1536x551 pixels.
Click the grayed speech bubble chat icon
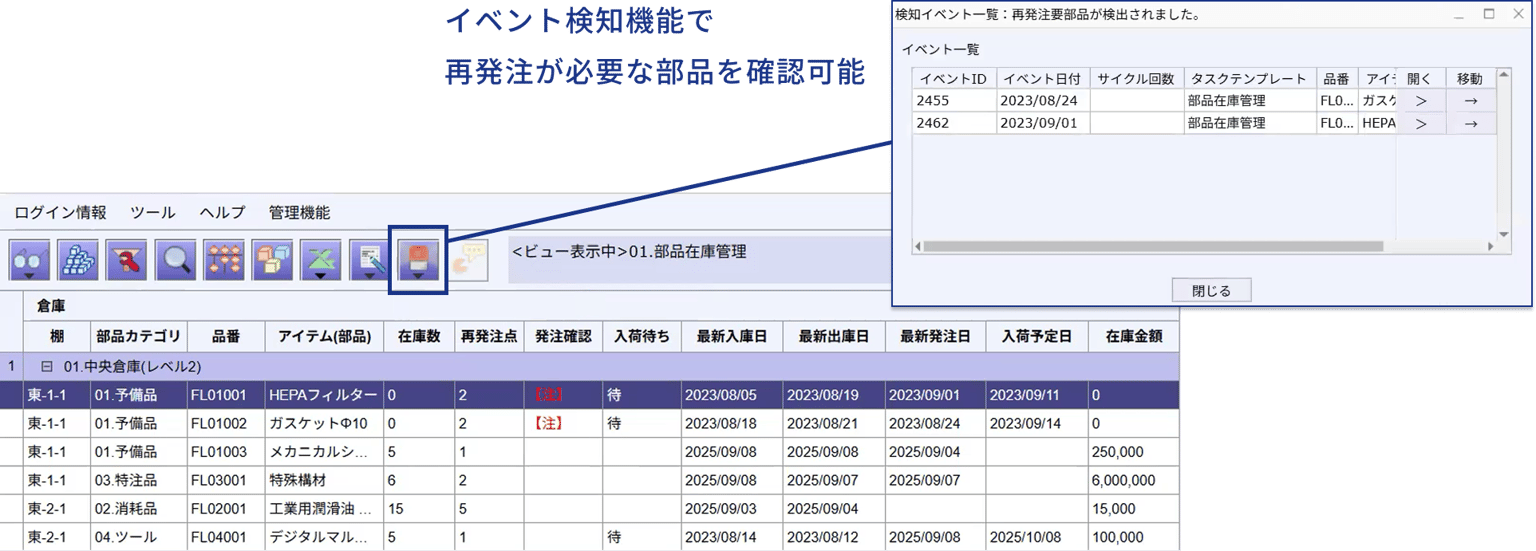pyautogui.click(x=467, y=260)
